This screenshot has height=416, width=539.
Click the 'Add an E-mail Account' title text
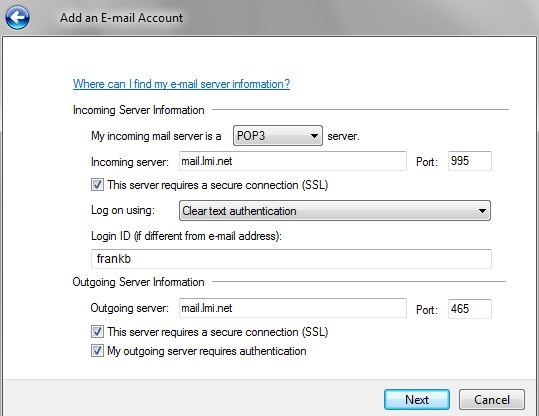[121, 18]
